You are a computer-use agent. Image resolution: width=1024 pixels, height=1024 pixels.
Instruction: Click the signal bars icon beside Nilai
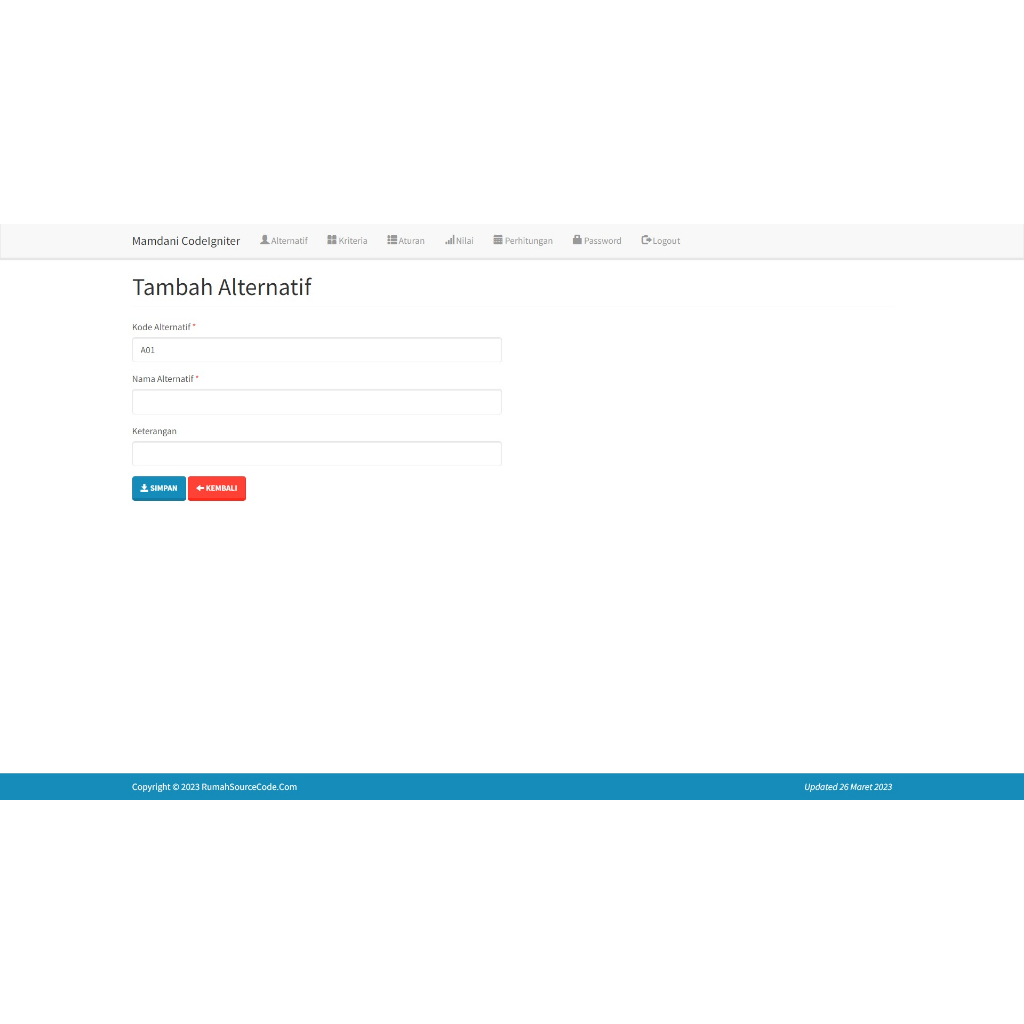(x=450, y=240)
